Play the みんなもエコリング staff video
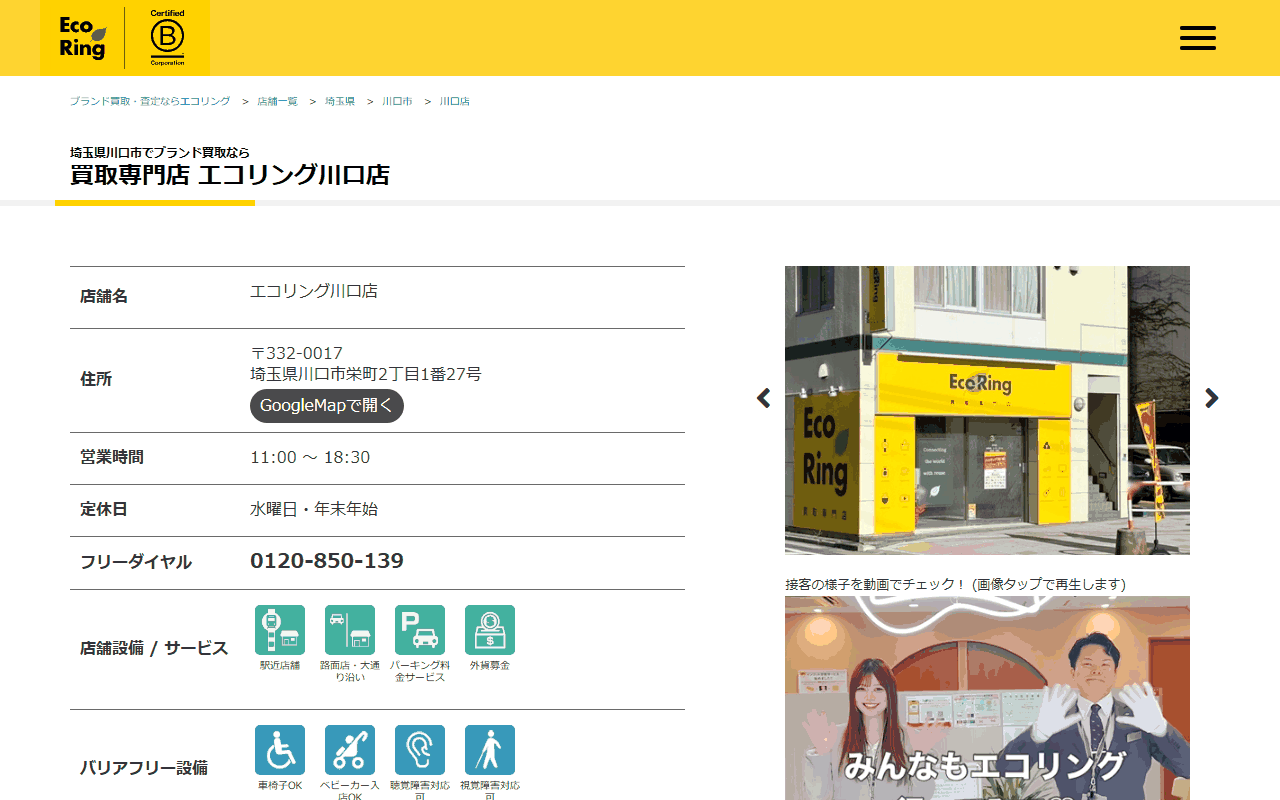Screen dimensions: 1280x800 click(987, 698)
